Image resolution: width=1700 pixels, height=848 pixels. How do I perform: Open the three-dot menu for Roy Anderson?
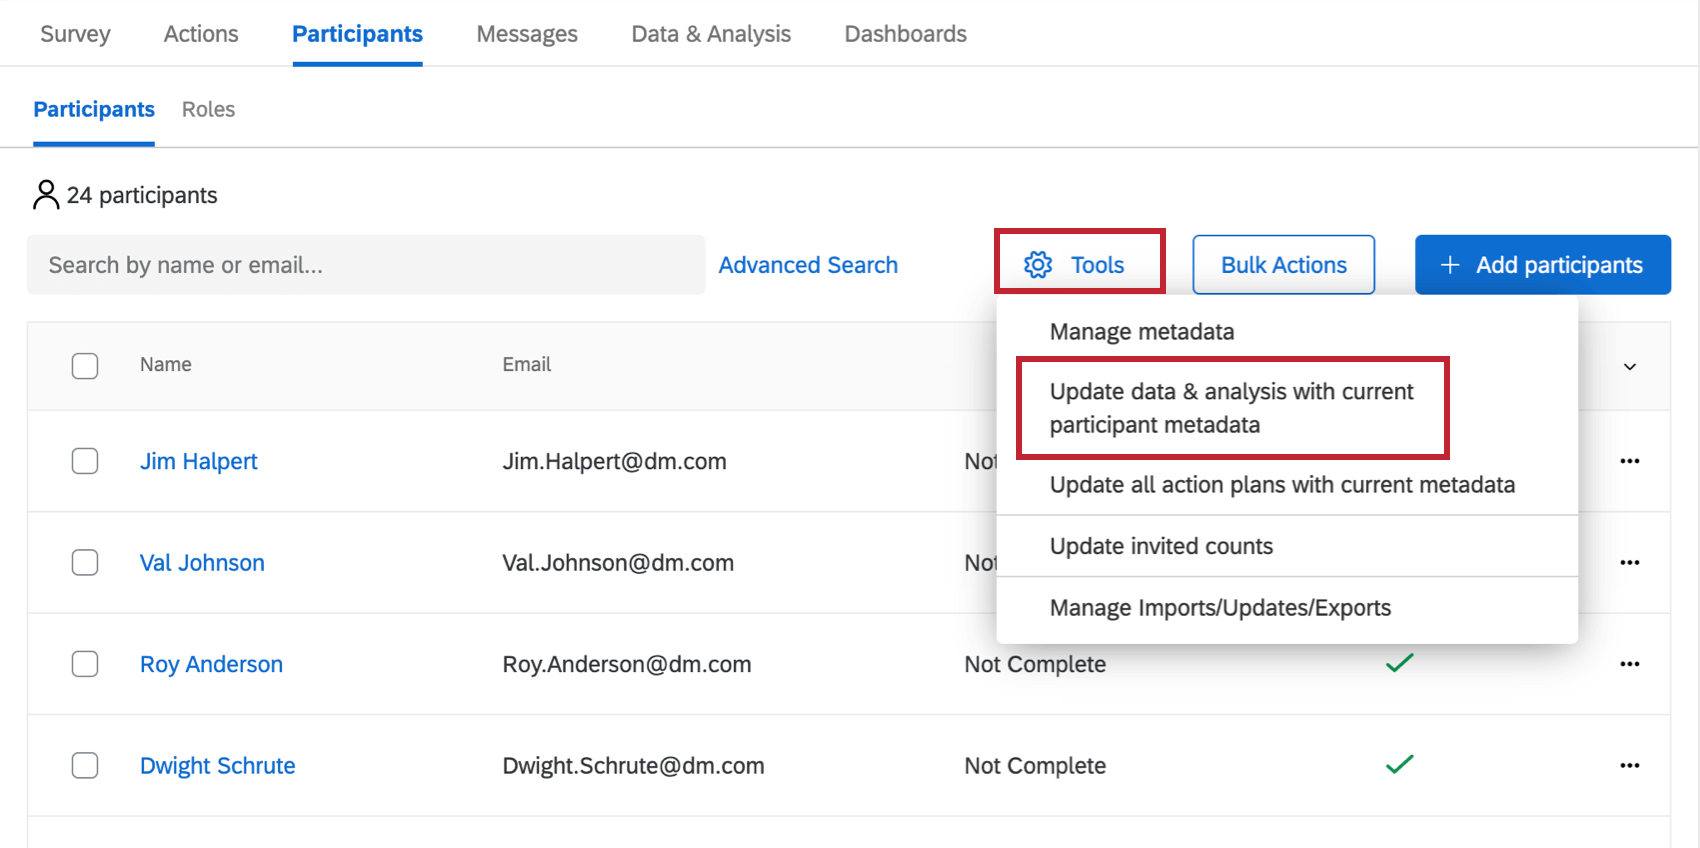coord(1629,664)
